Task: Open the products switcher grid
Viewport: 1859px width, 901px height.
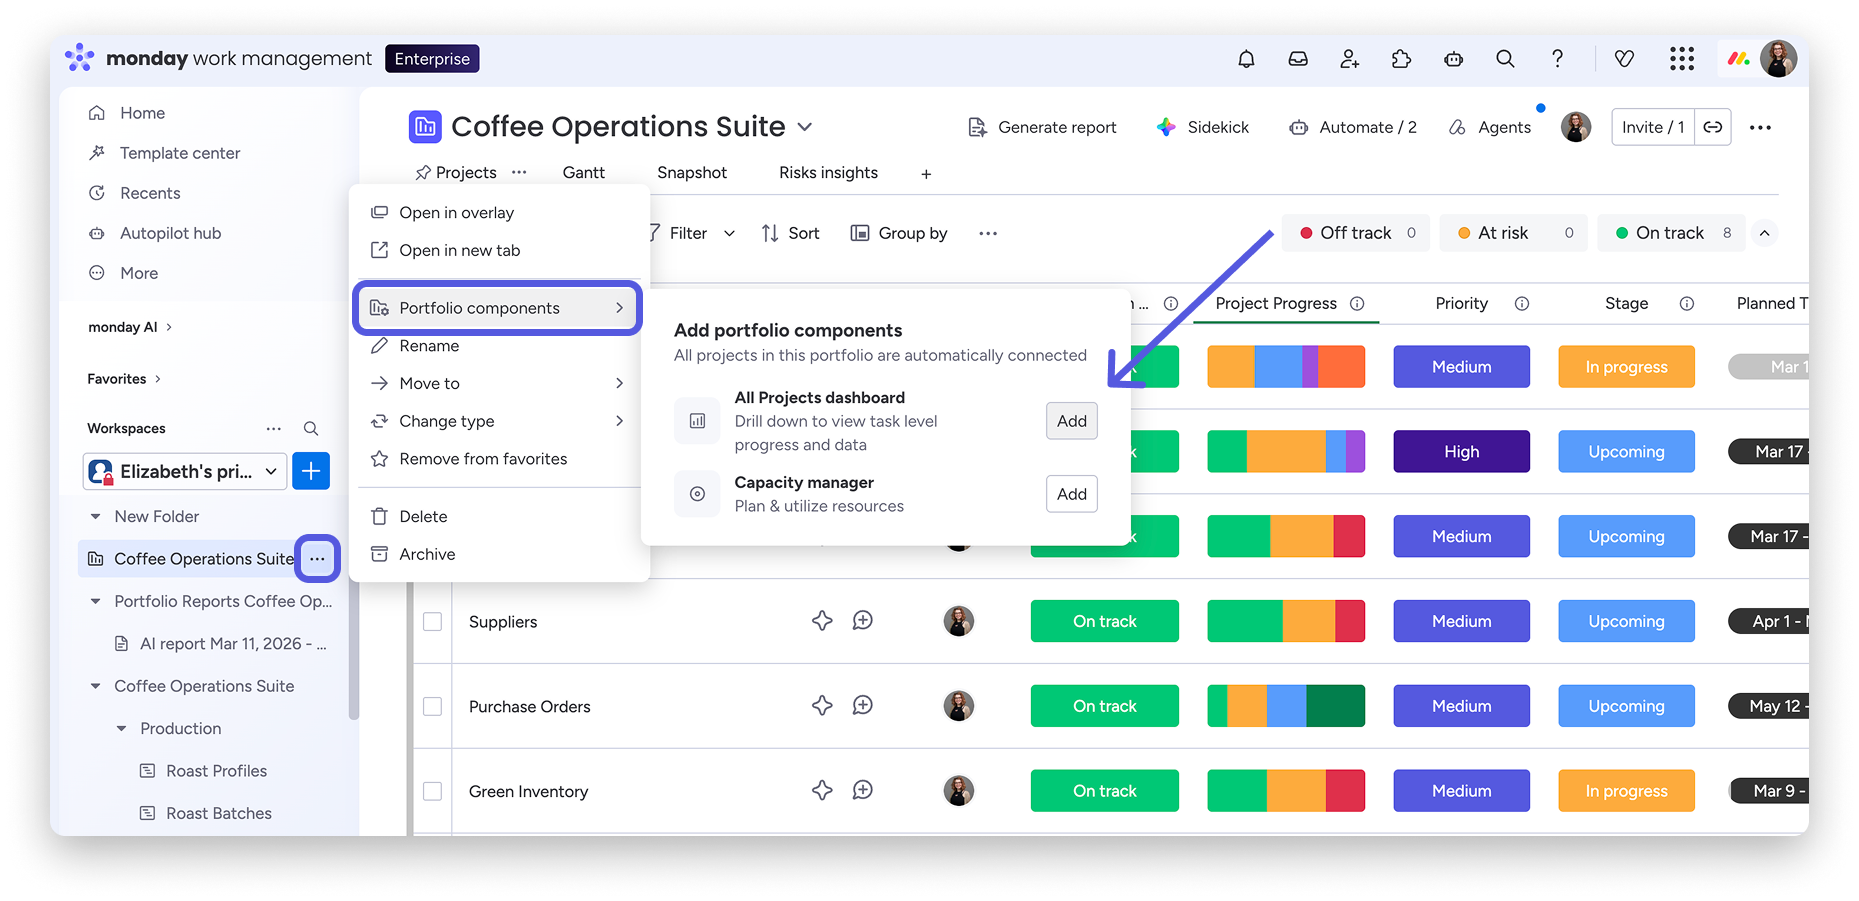Action: coord(1682,59)
